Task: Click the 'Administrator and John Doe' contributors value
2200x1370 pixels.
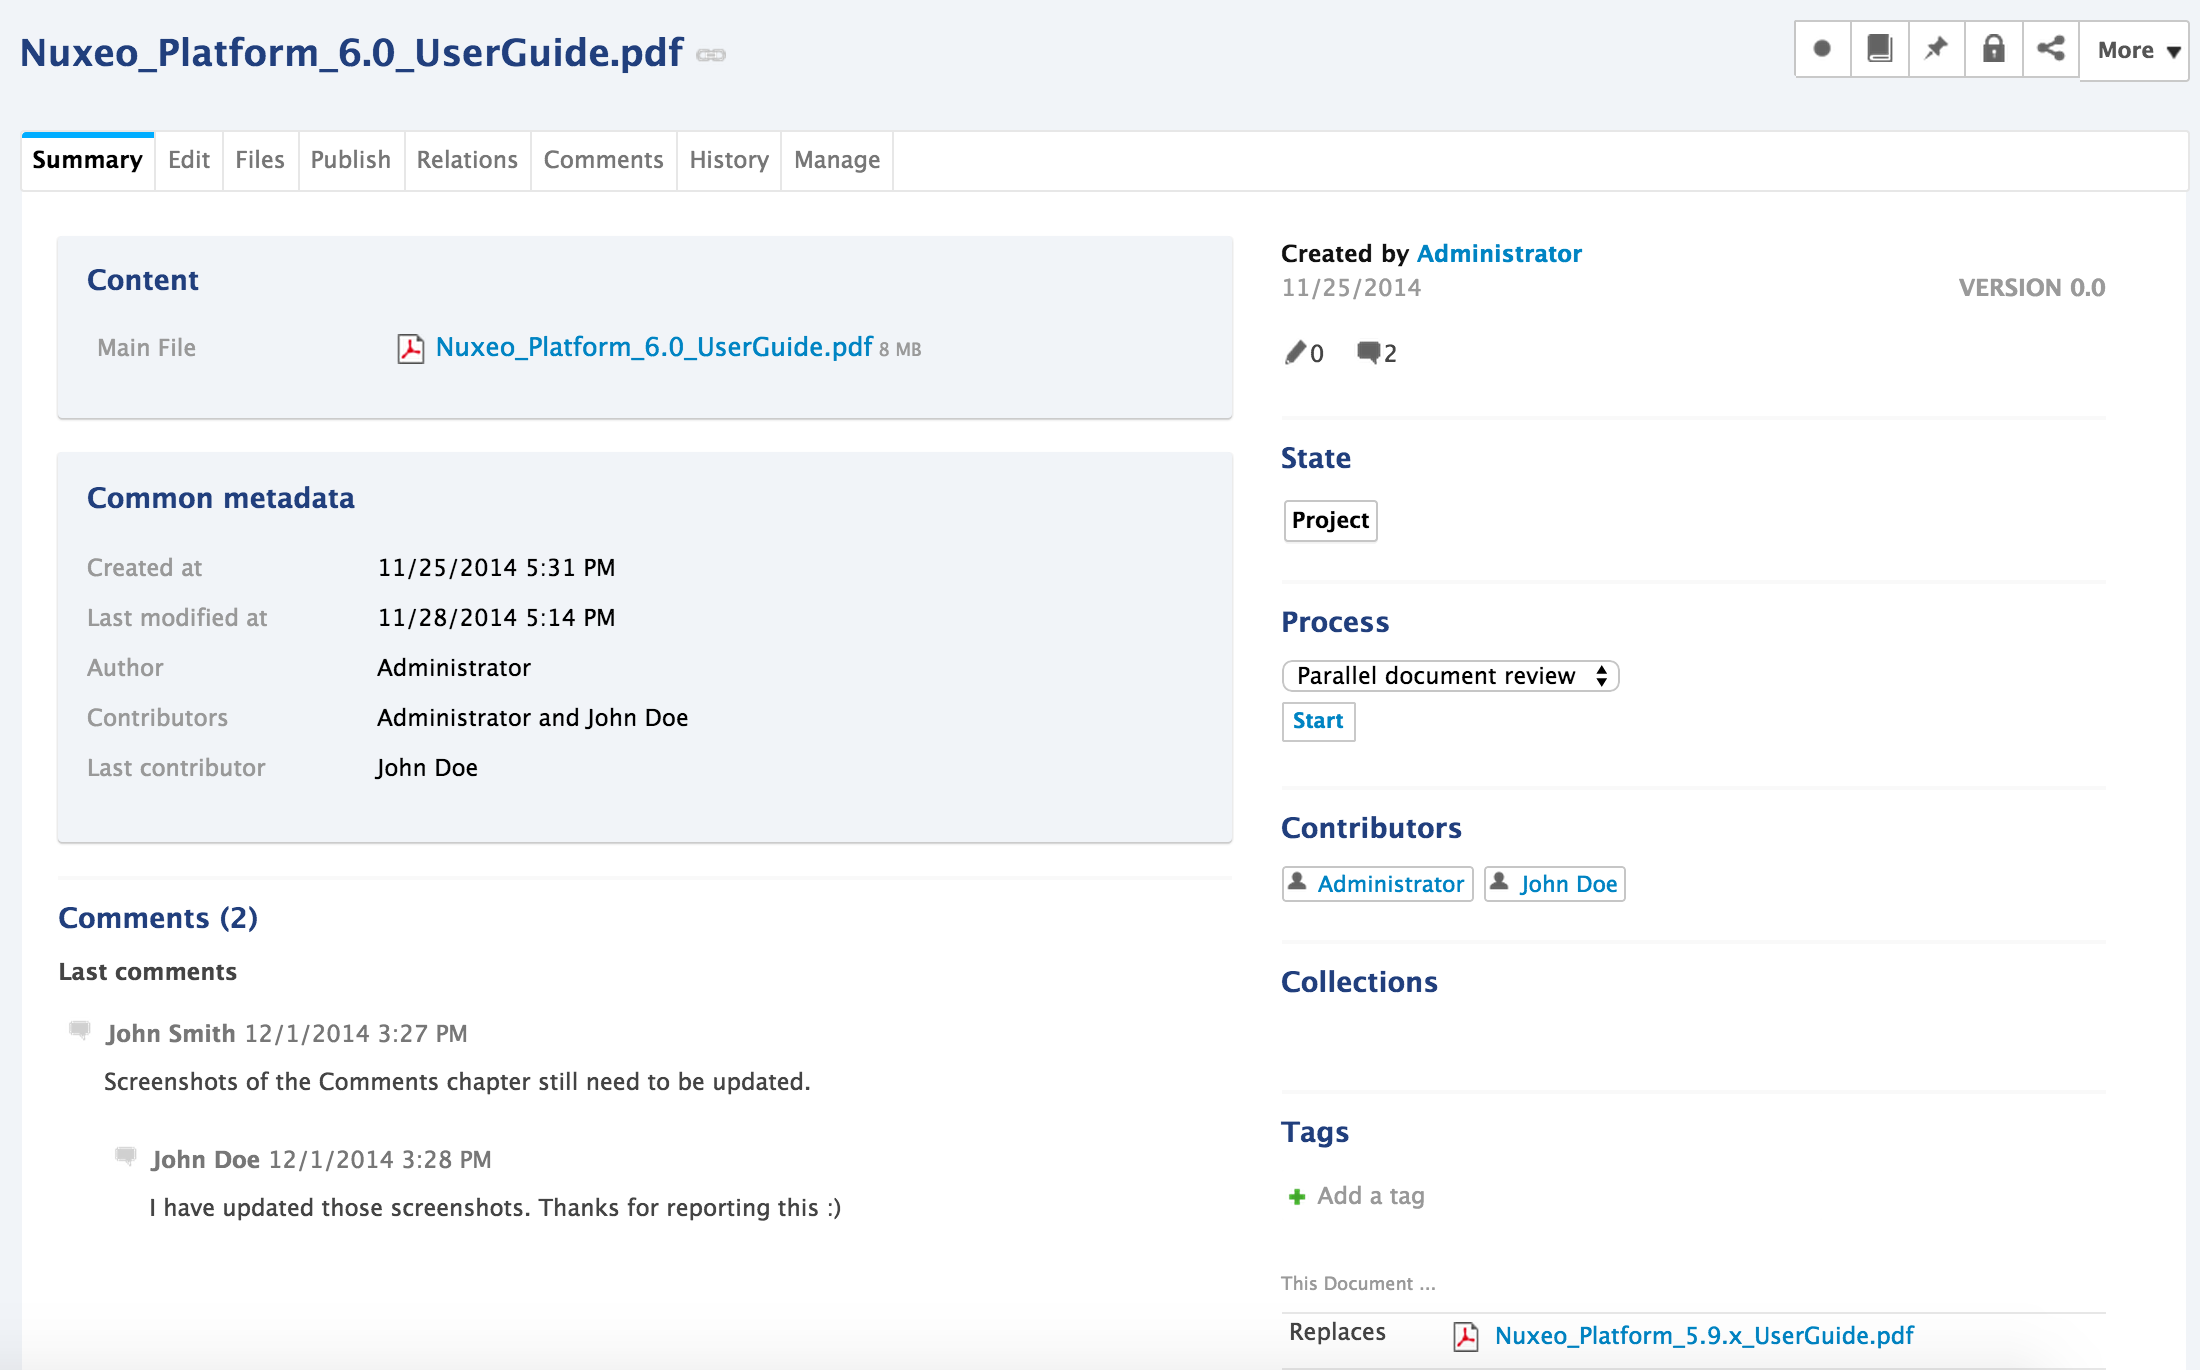Action: tap(532, 718)
